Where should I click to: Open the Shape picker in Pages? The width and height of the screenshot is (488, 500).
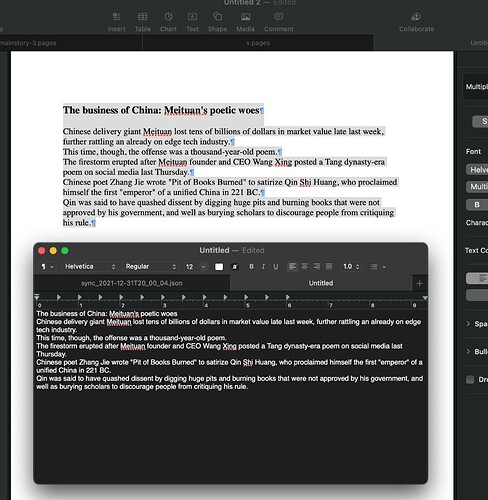(x=217, y=22)
